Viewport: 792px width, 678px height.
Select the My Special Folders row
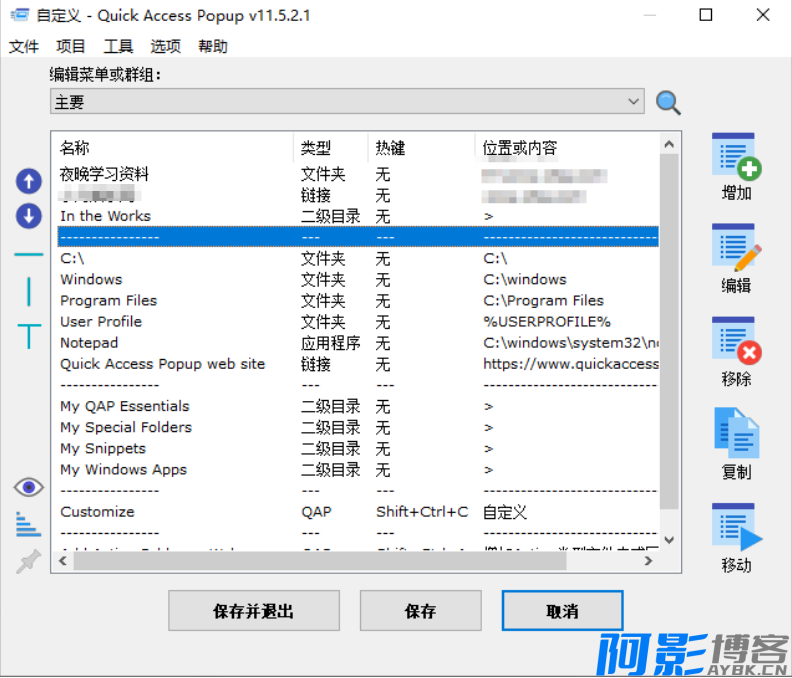(358, 427)
